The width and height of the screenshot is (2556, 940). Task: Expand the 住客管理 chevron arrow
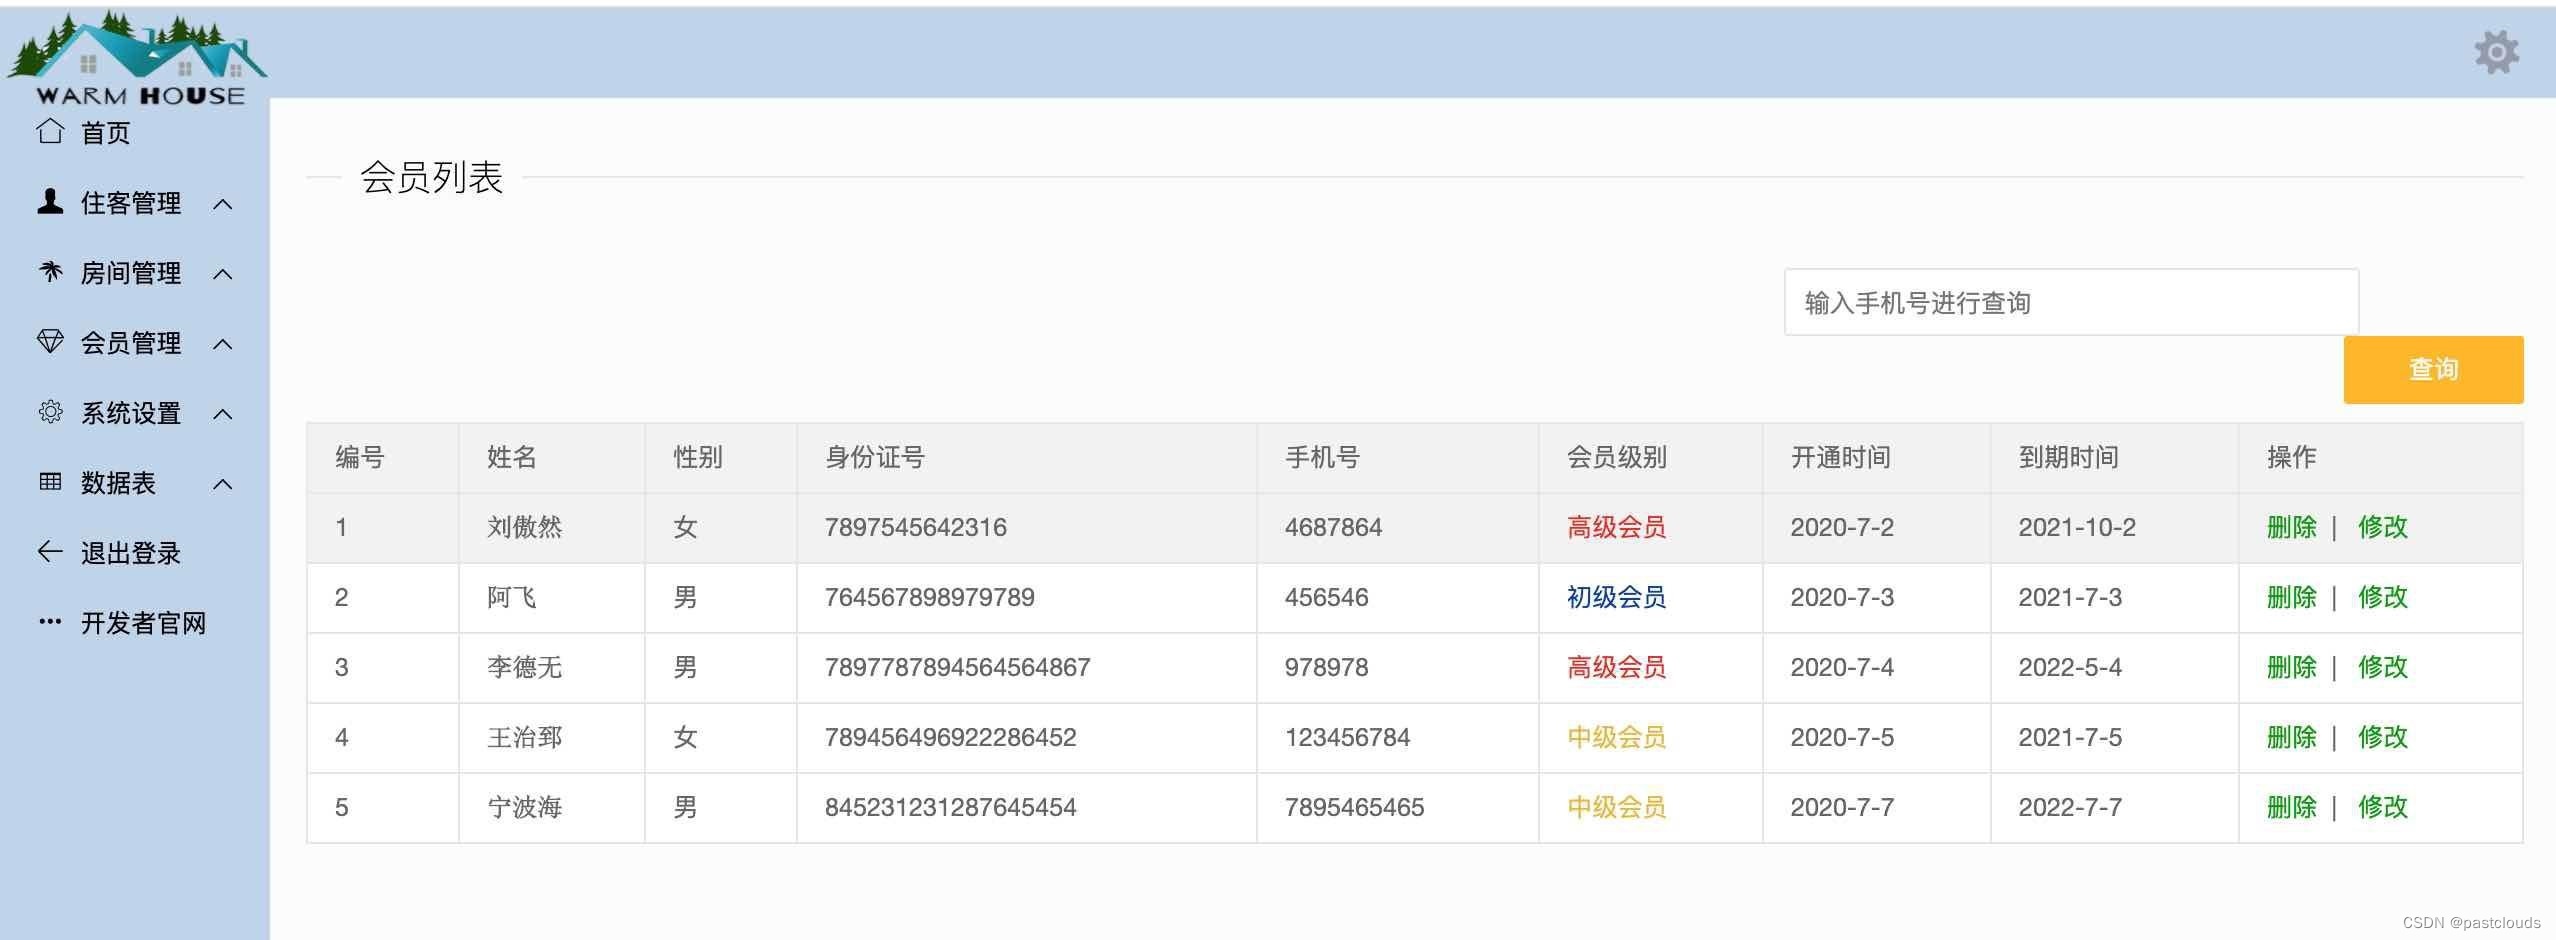223,204
